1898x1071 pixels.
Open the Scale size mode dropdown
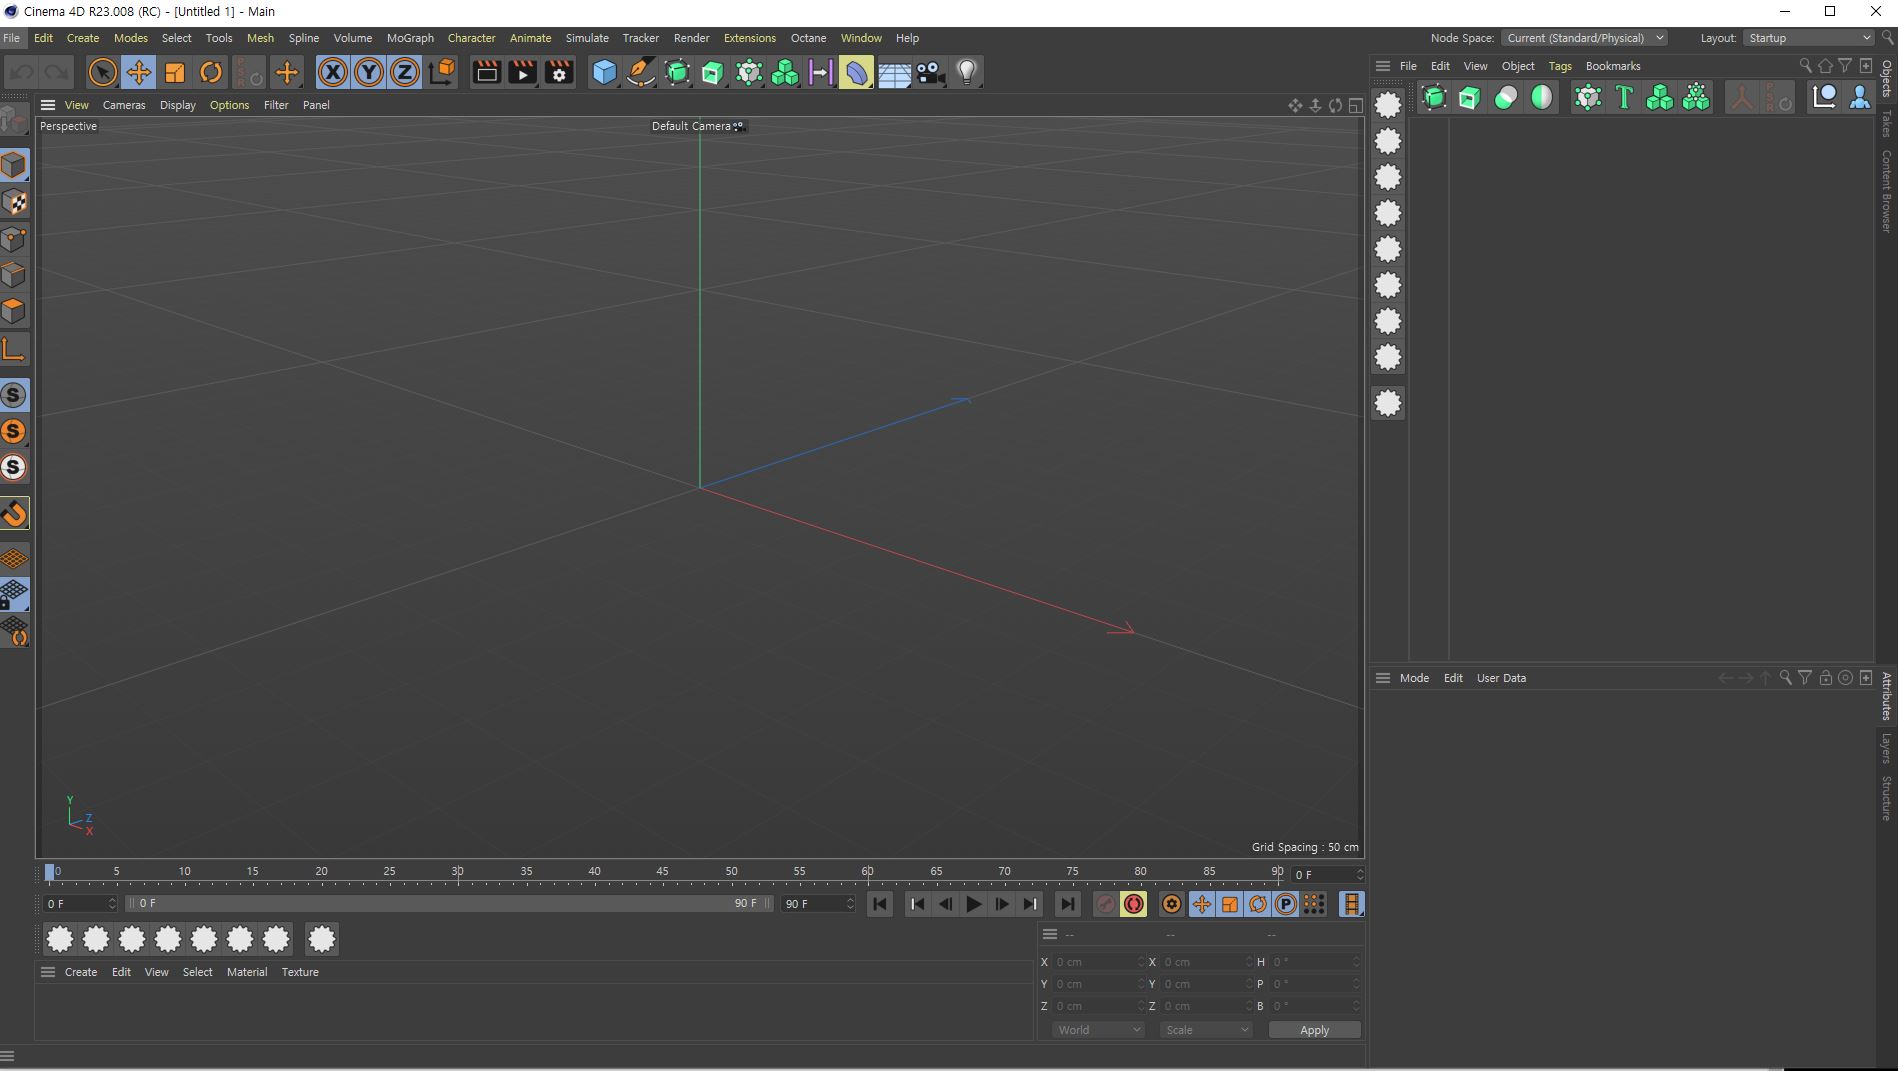pyautogui.click(x=1206, y=1030)
